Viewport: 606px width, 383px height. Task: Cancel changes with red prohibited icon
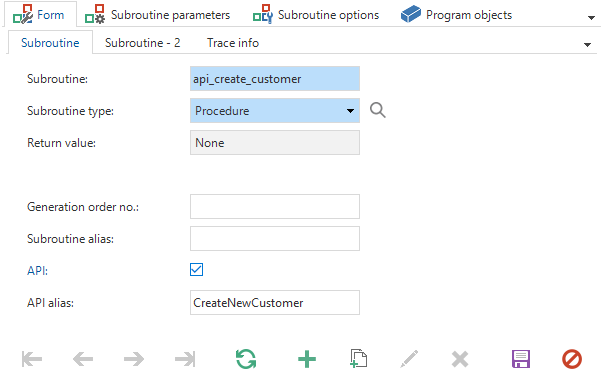point(572,359)
